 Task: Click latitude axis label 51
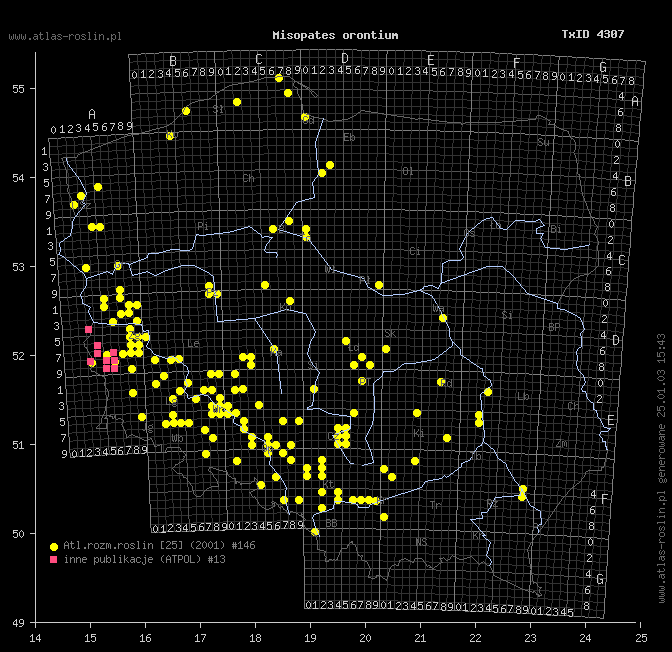(18, 445)
